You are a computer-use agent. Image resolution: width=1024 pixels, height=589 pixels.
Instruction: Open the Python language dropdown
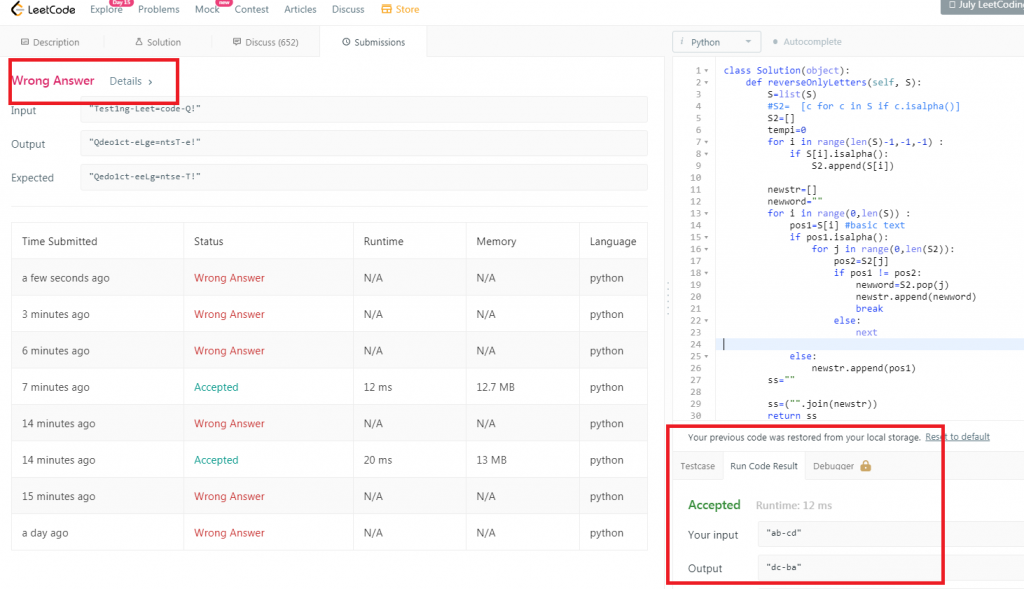[x=716, y=42]
